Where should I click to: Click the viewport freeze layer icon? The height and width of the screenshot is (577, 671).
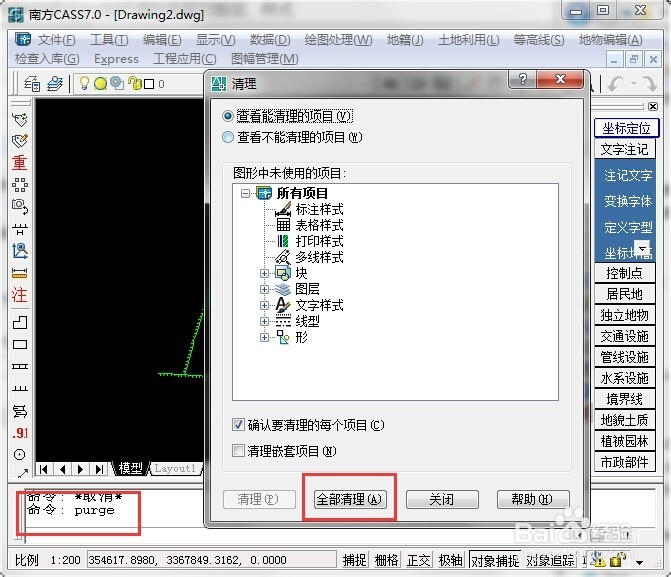(x=117, y=83)
